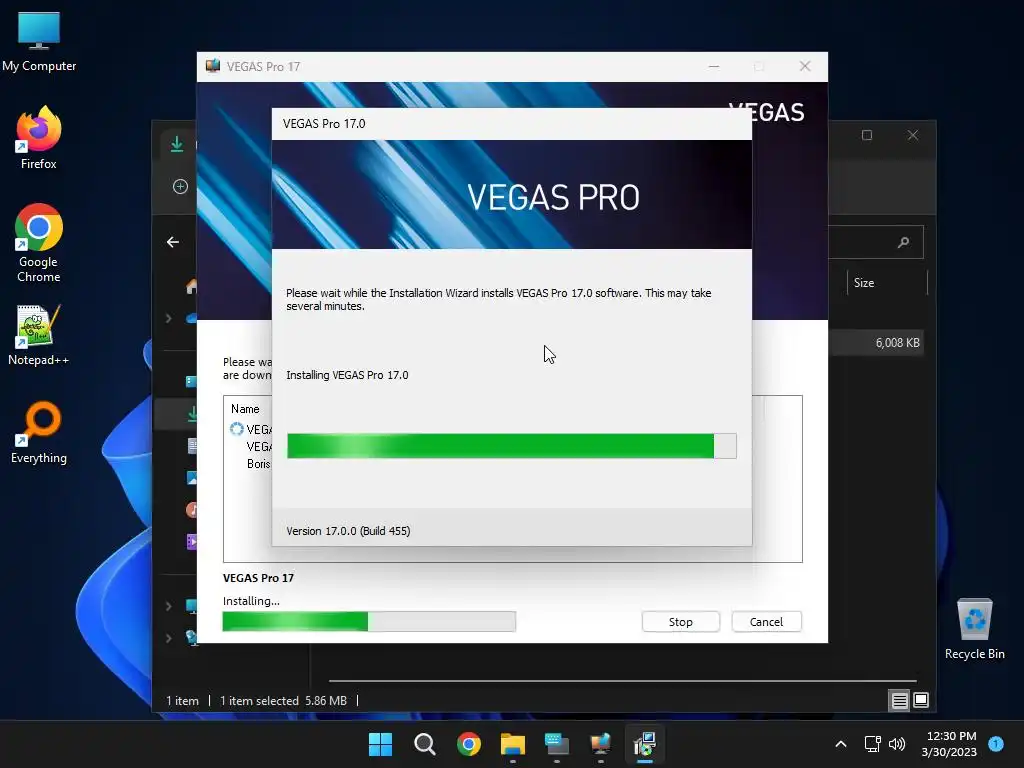Expand the first navigation pane chevron in File Explorer

pyautogui.click(x=168, y=318)
